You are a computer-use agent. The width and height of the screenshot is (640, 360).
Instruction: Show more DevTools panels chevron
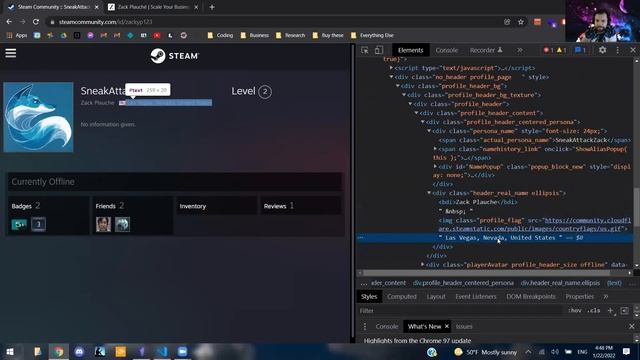tap(520, 50)
